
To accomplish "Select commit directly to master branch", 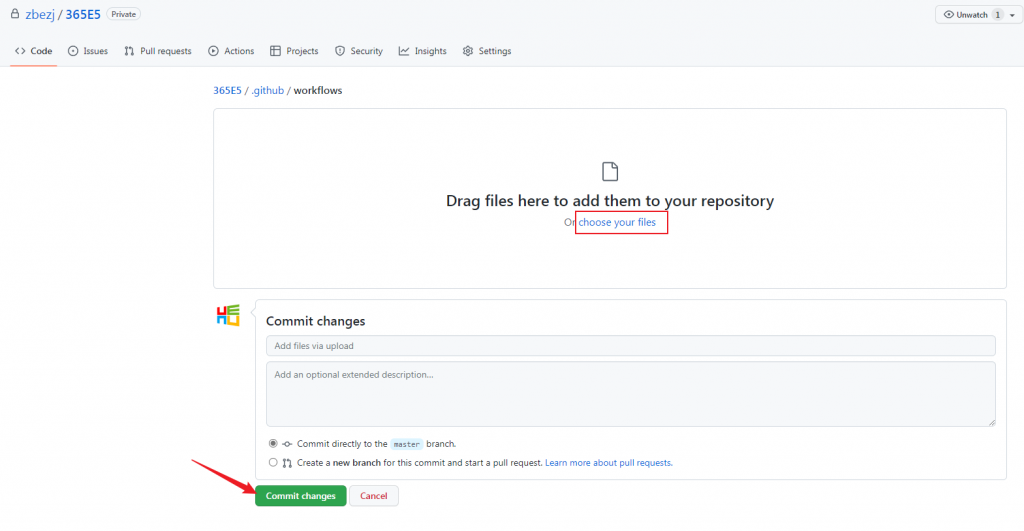I will click(273, 443).
